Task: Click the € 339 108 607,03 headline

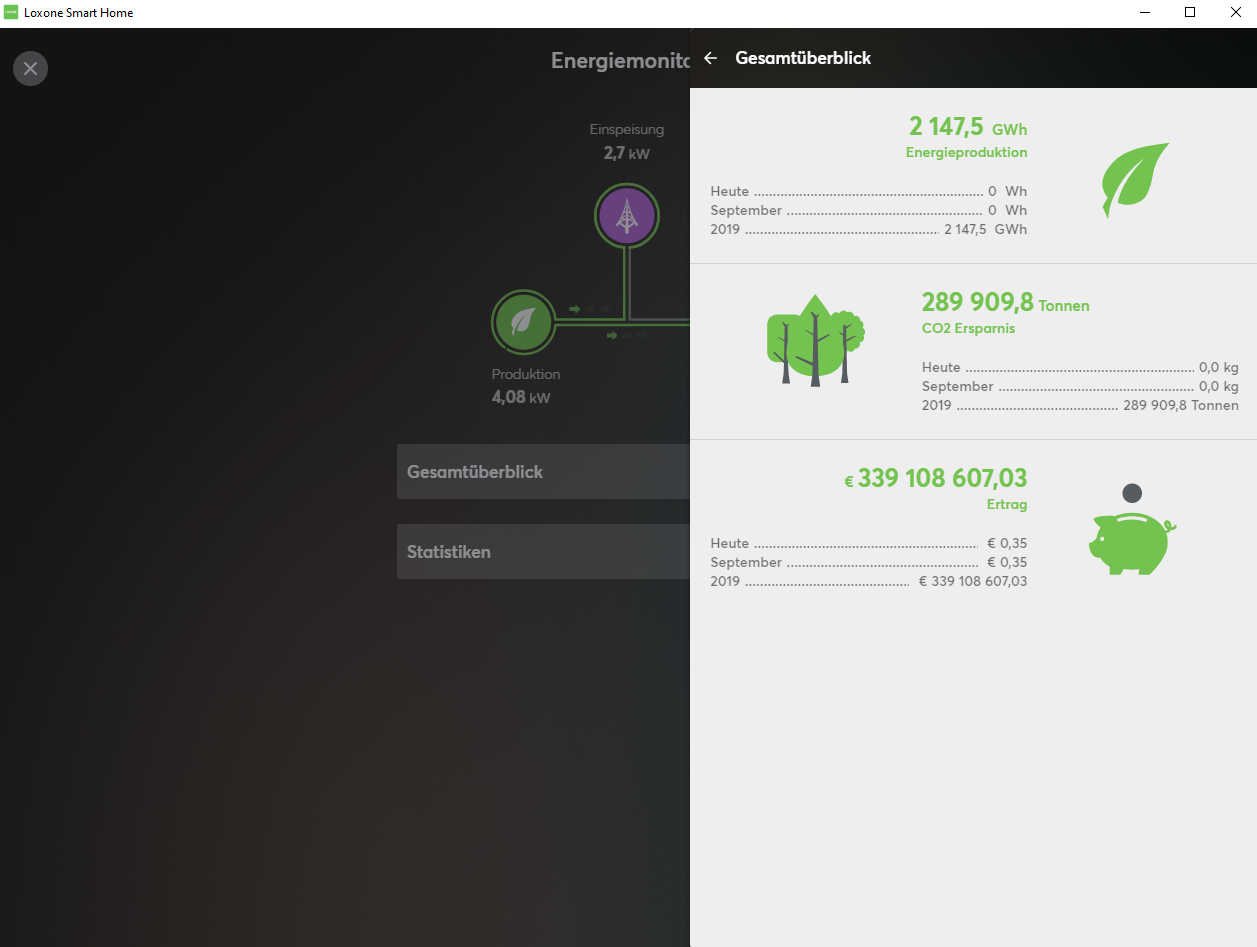Action: point(936,479)
